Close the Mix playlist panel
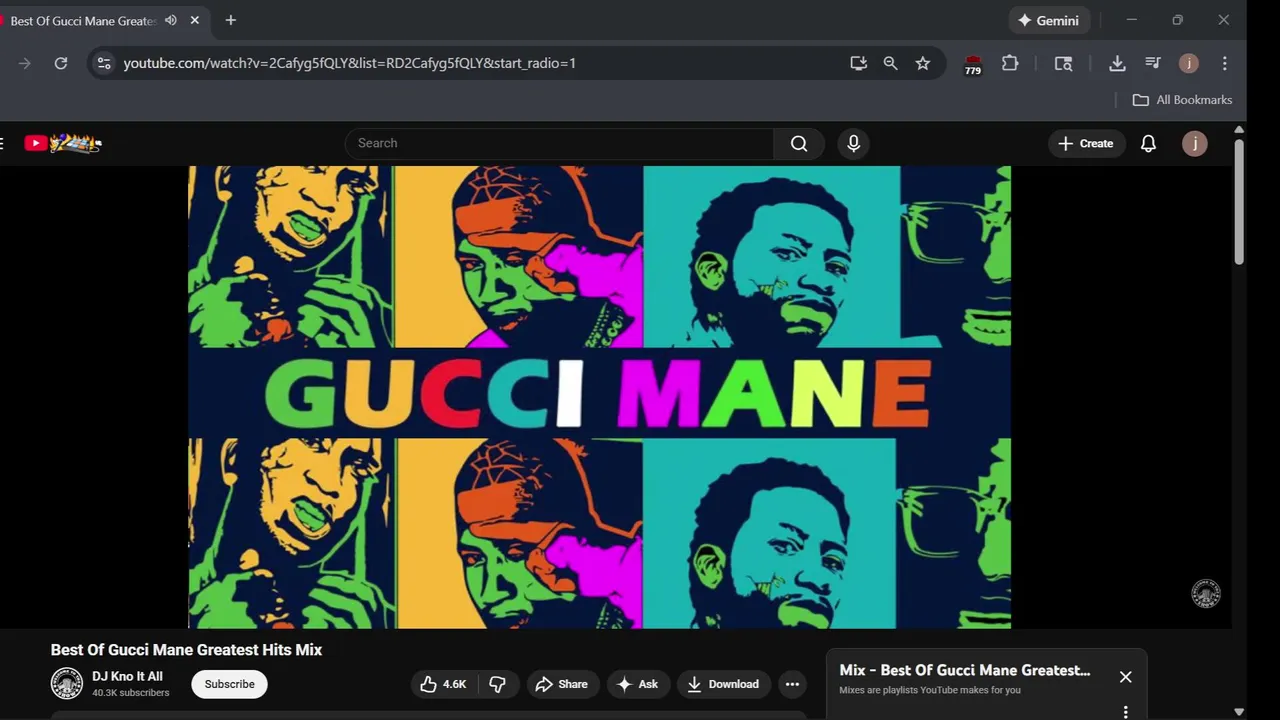The width and height of the screenshot is (1280, 720). (x=1125, y=677)
